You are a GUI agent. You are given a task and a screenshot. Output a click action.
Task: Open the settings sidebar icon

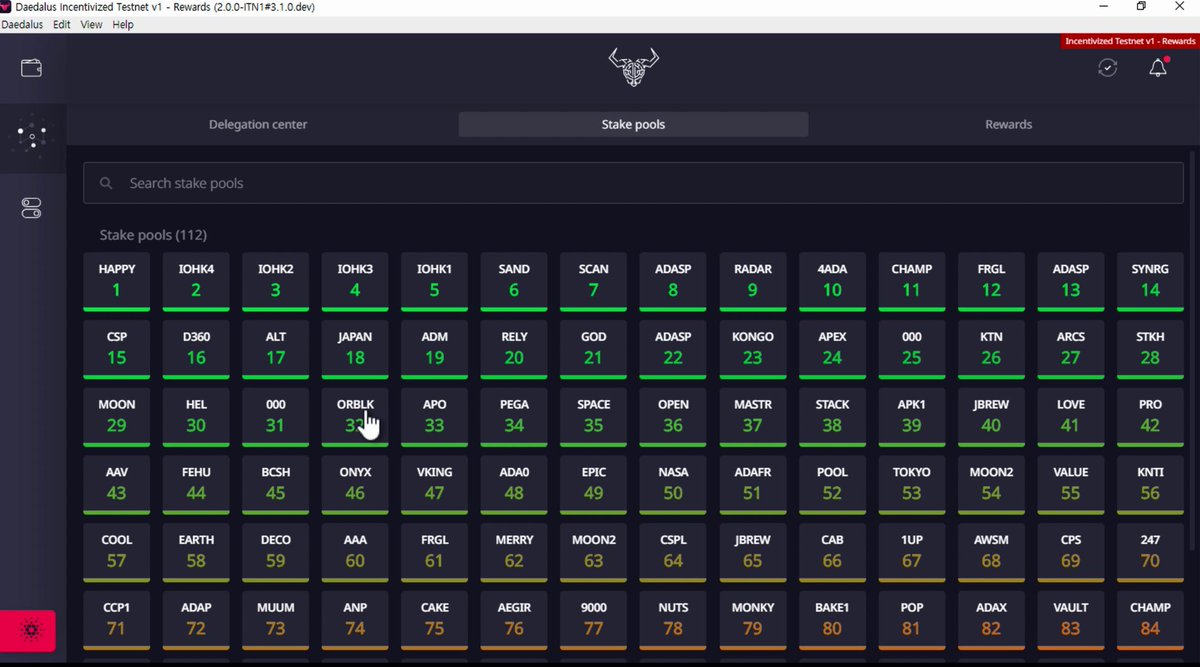(x=31, y=208)
